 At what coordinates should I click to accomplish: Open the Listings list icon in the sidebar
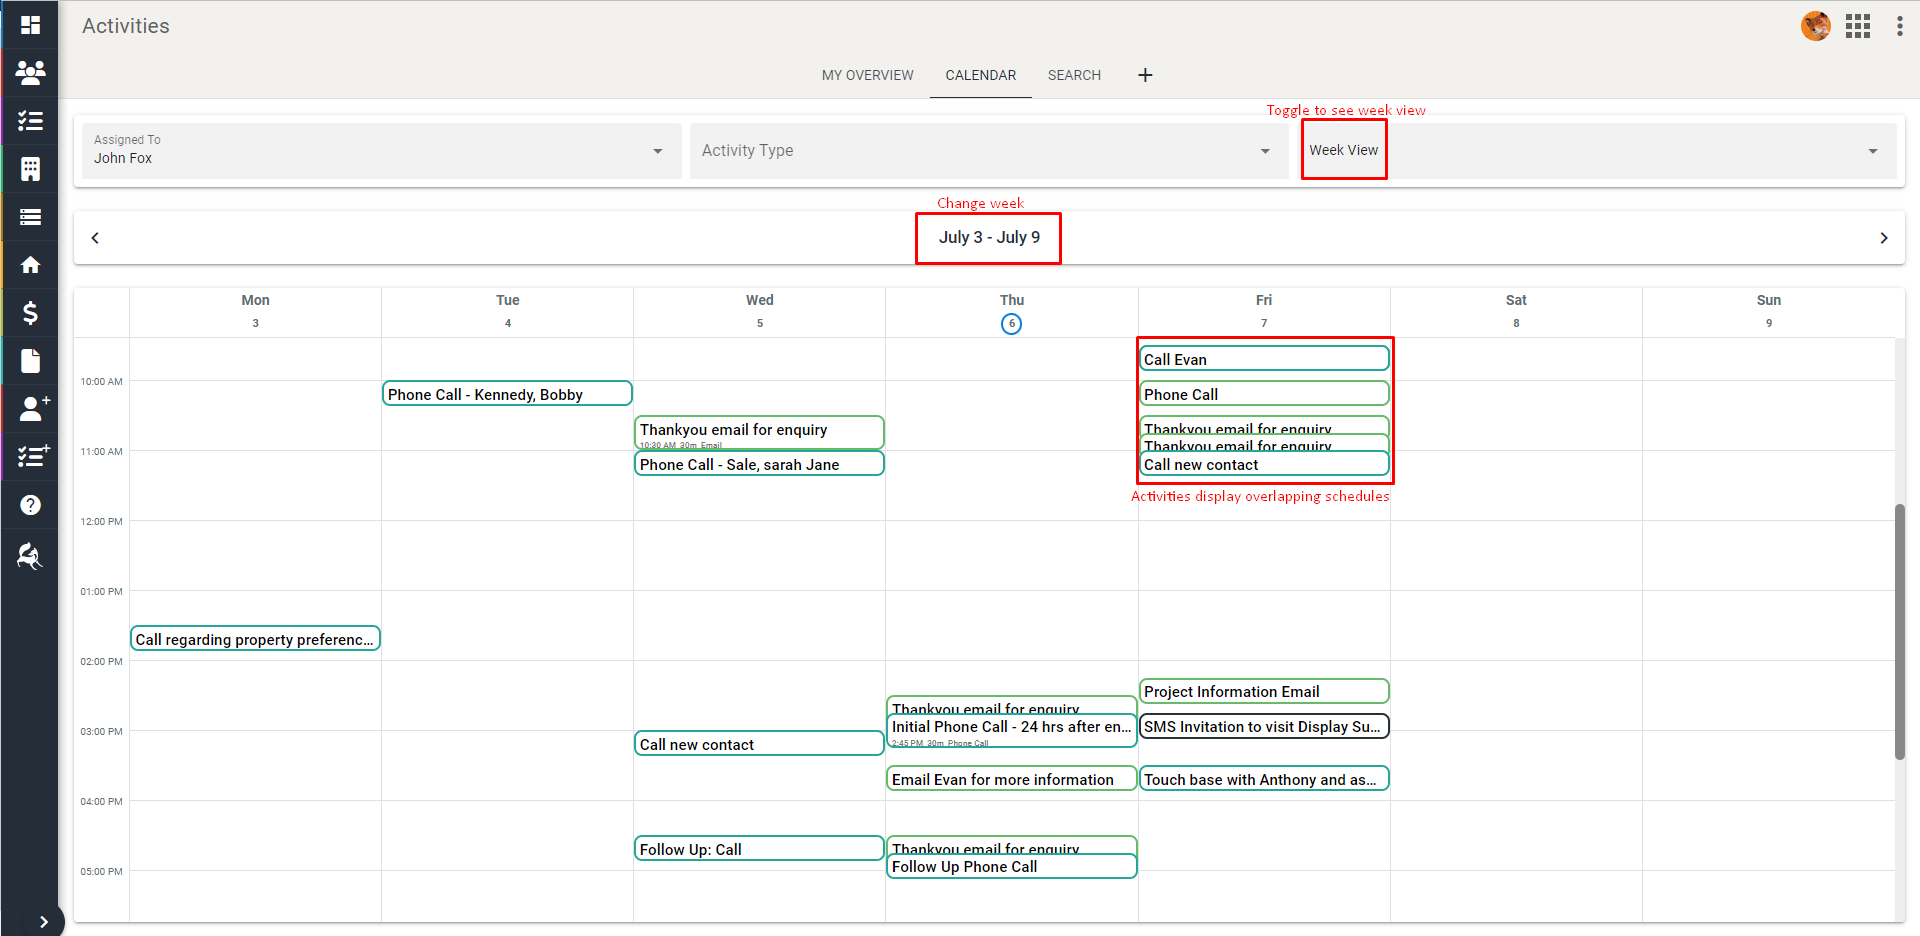coord(30,217)
